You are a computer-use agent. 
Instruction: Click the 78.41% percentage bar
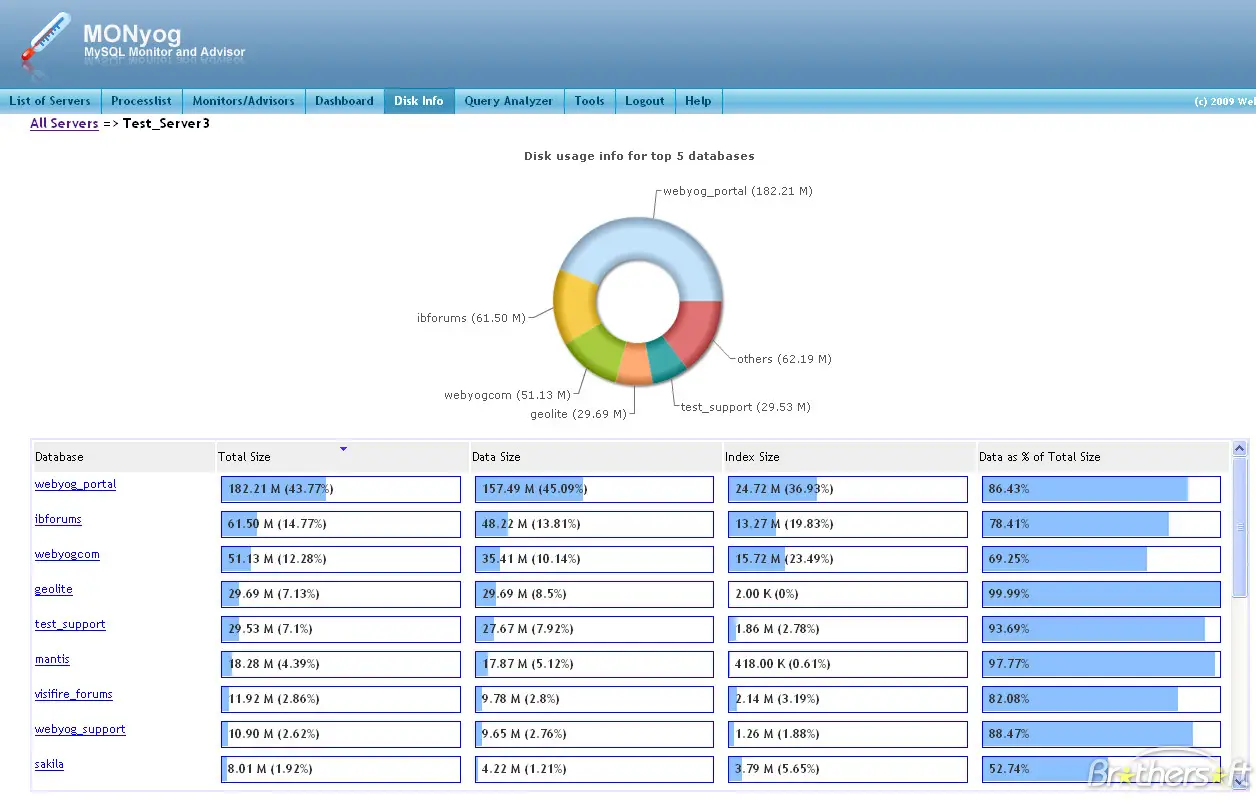point(1101,524)
